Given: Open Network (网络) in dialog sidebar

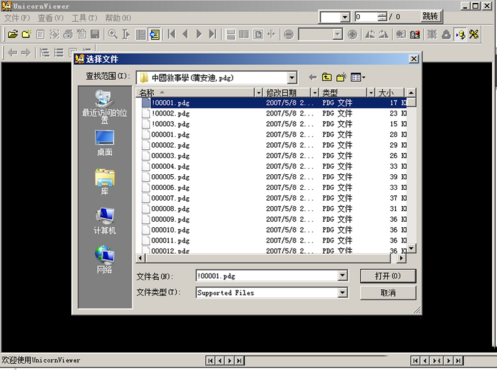Looking at the screenshot, I should pyautogui.click(x=105, y=260).
